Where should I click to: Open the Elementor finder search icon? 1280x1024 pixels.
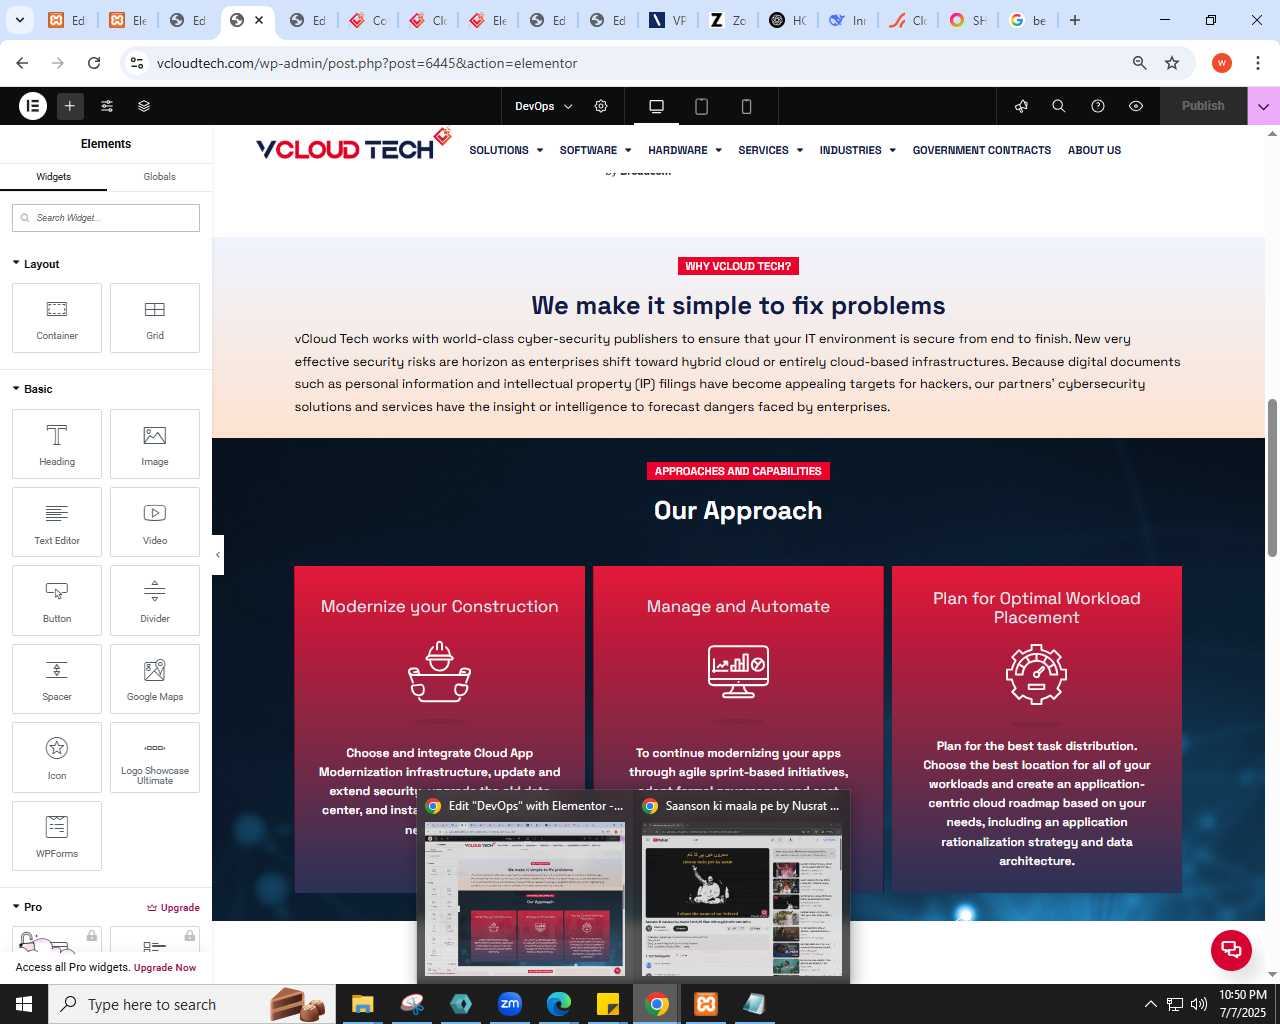(x=1059, y=106)
